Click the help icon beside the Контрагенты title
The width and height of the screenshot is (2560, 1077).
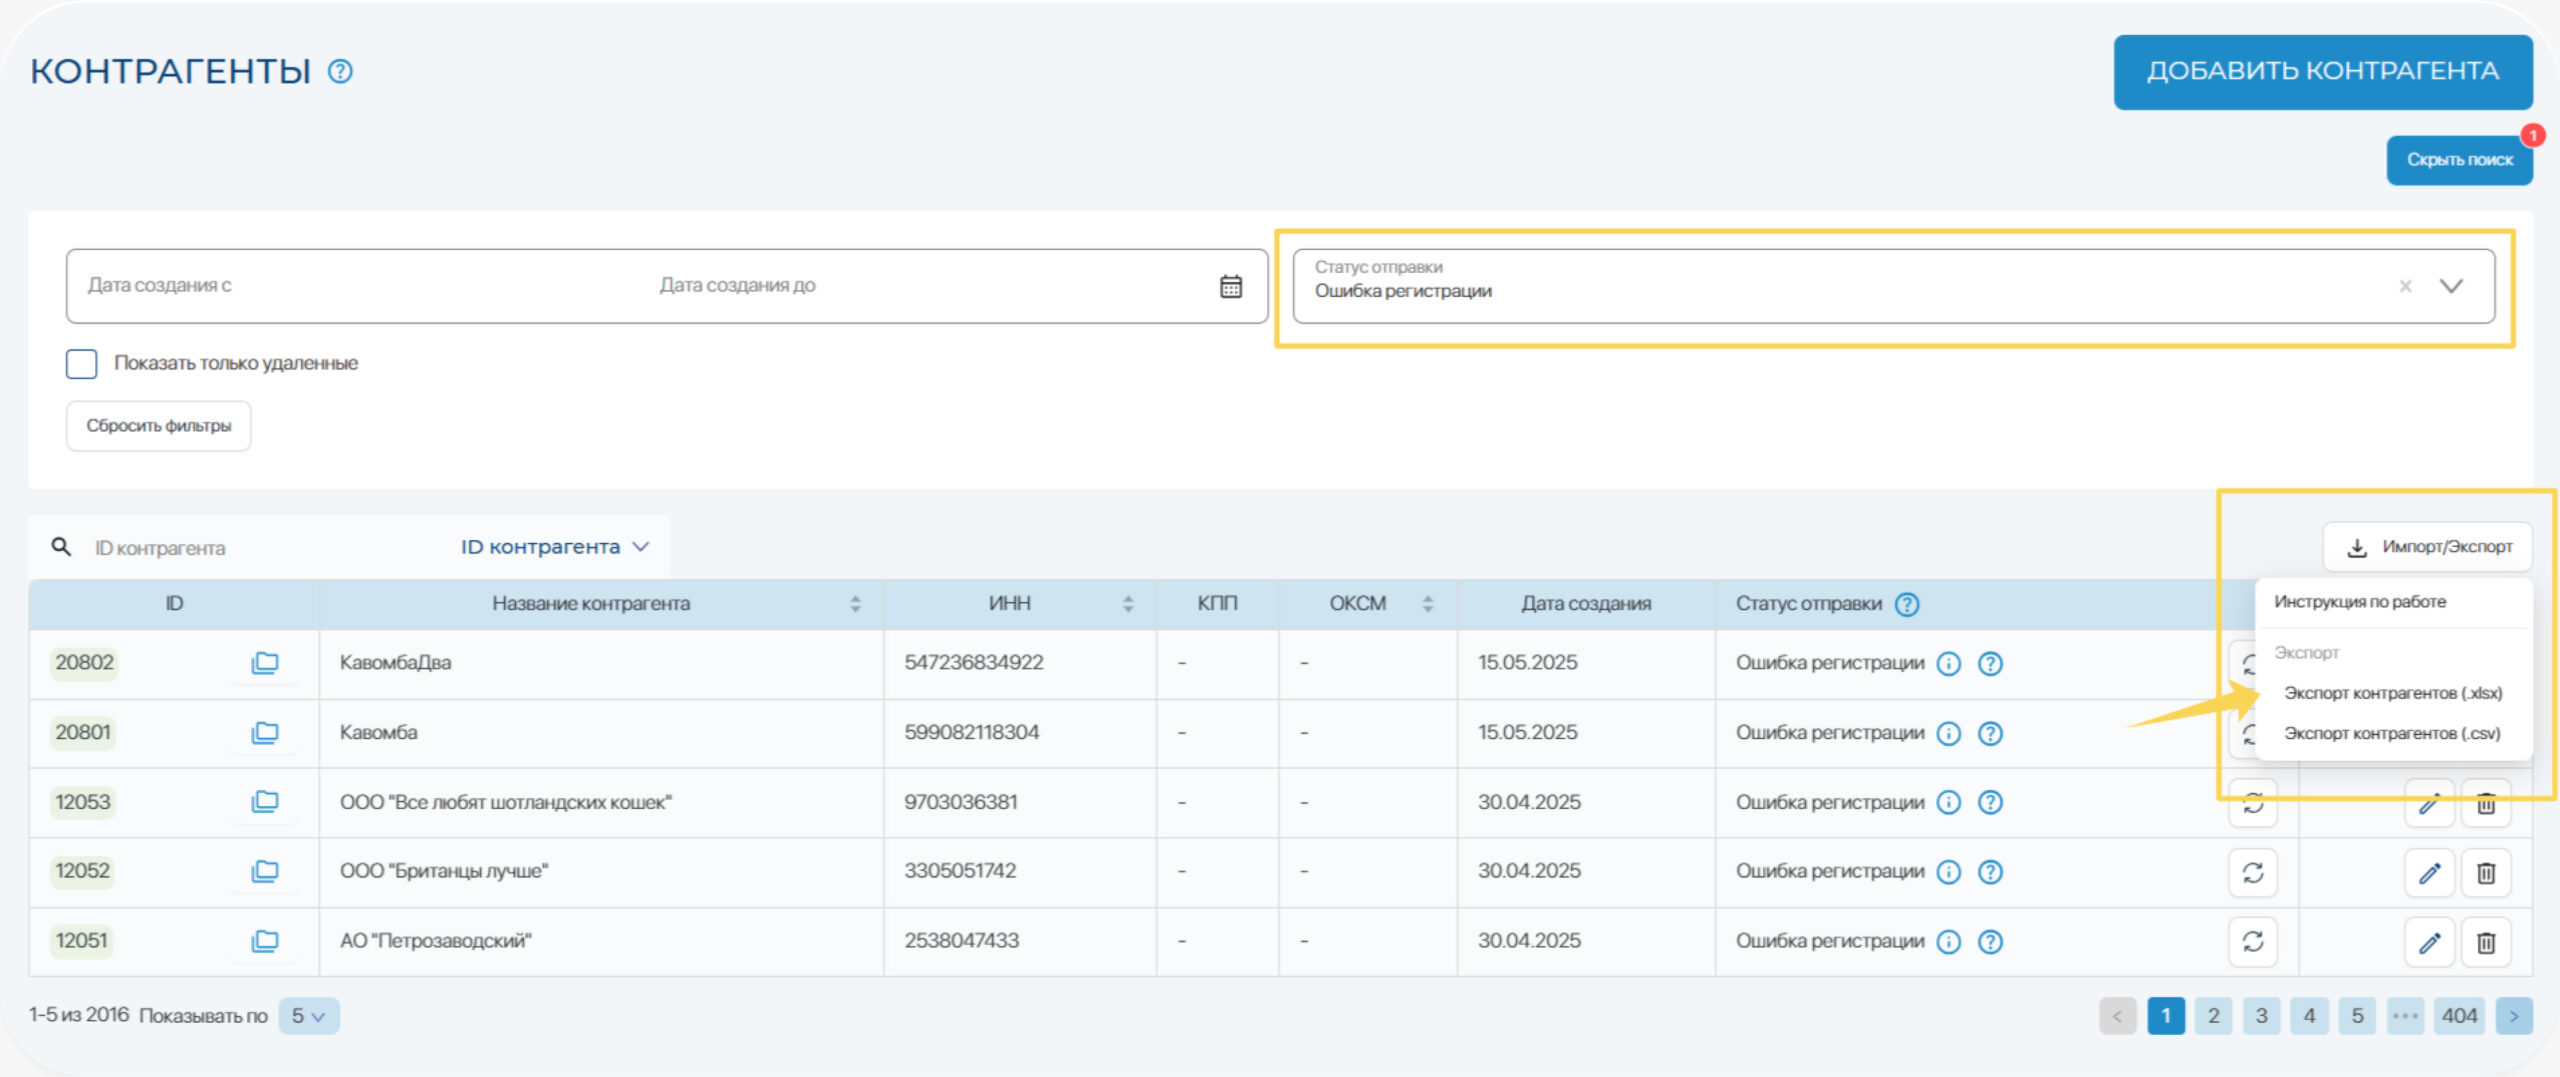coord(340,72)
